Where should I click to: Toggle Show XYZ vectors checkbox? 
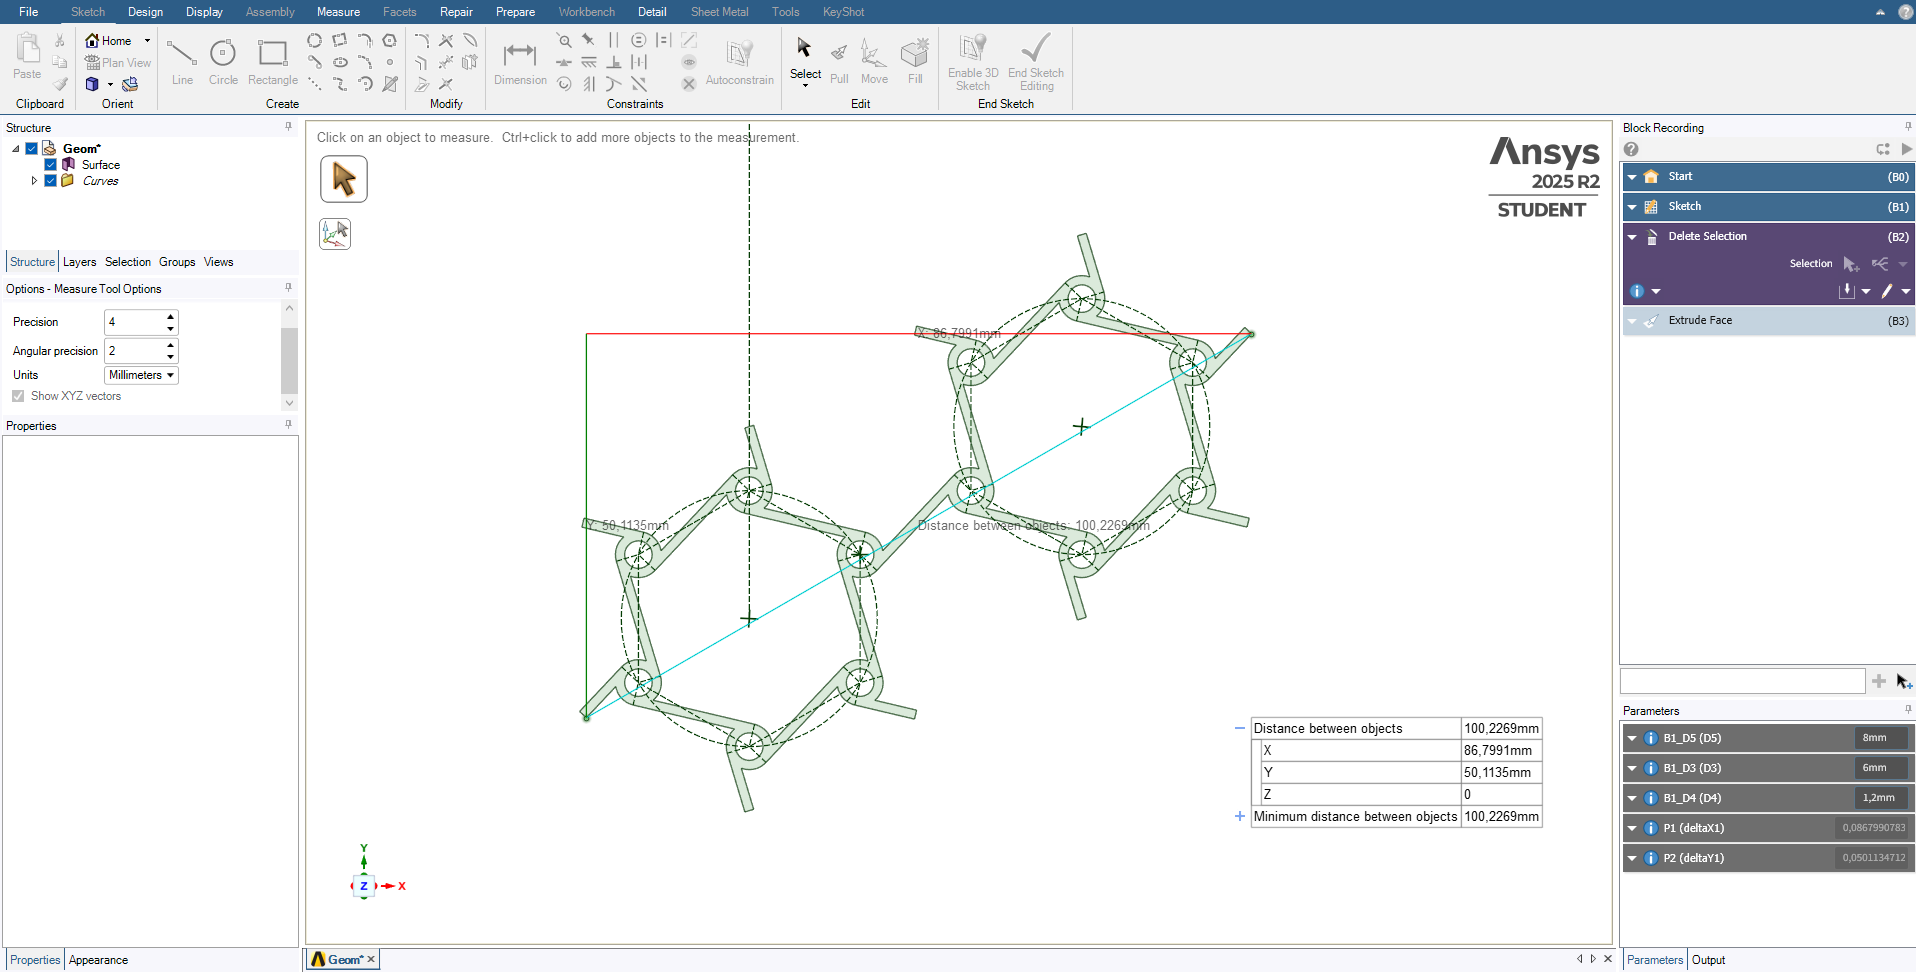pyautogui.click(x=18, y=396)
